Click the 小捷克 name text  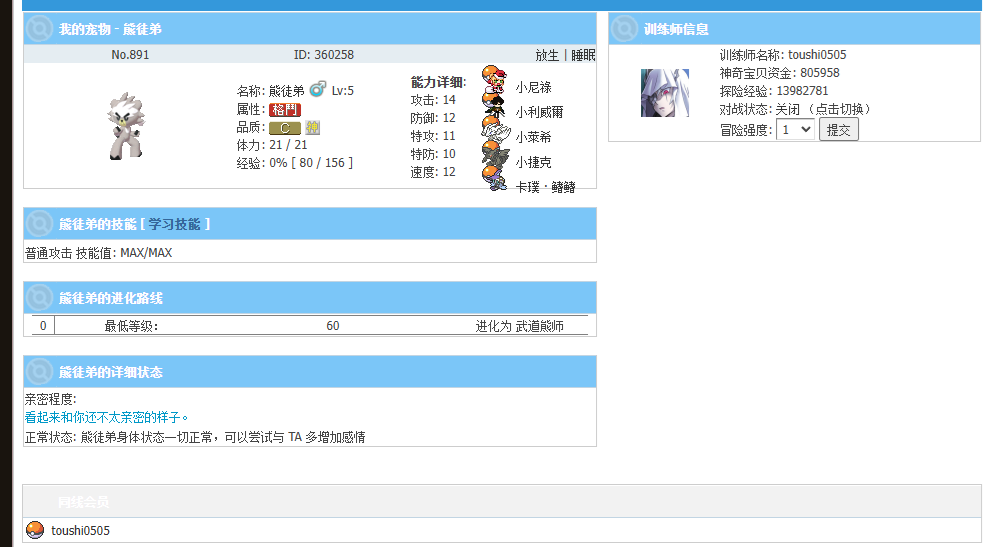[x=533, y=162]
